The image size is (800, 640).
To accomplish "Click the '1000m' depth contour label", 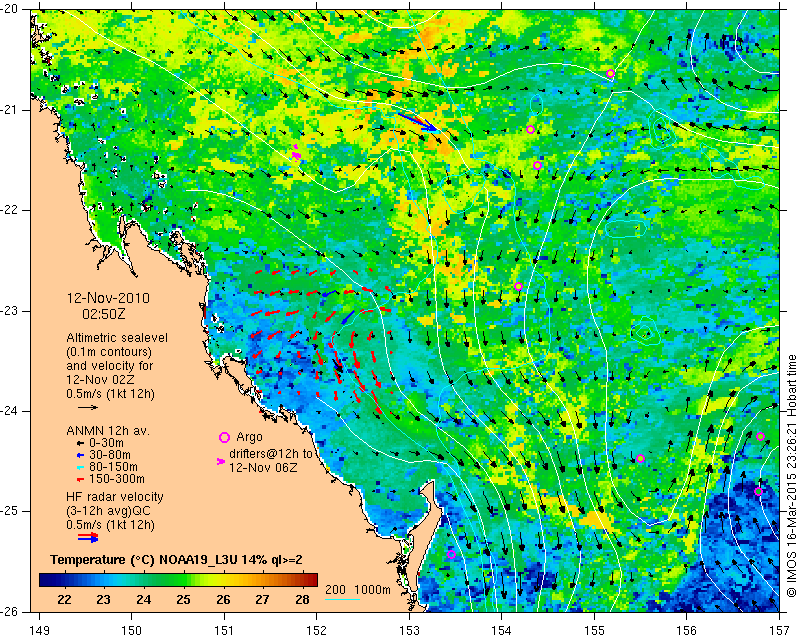I will pyautogui.click(x=372, y=590).
